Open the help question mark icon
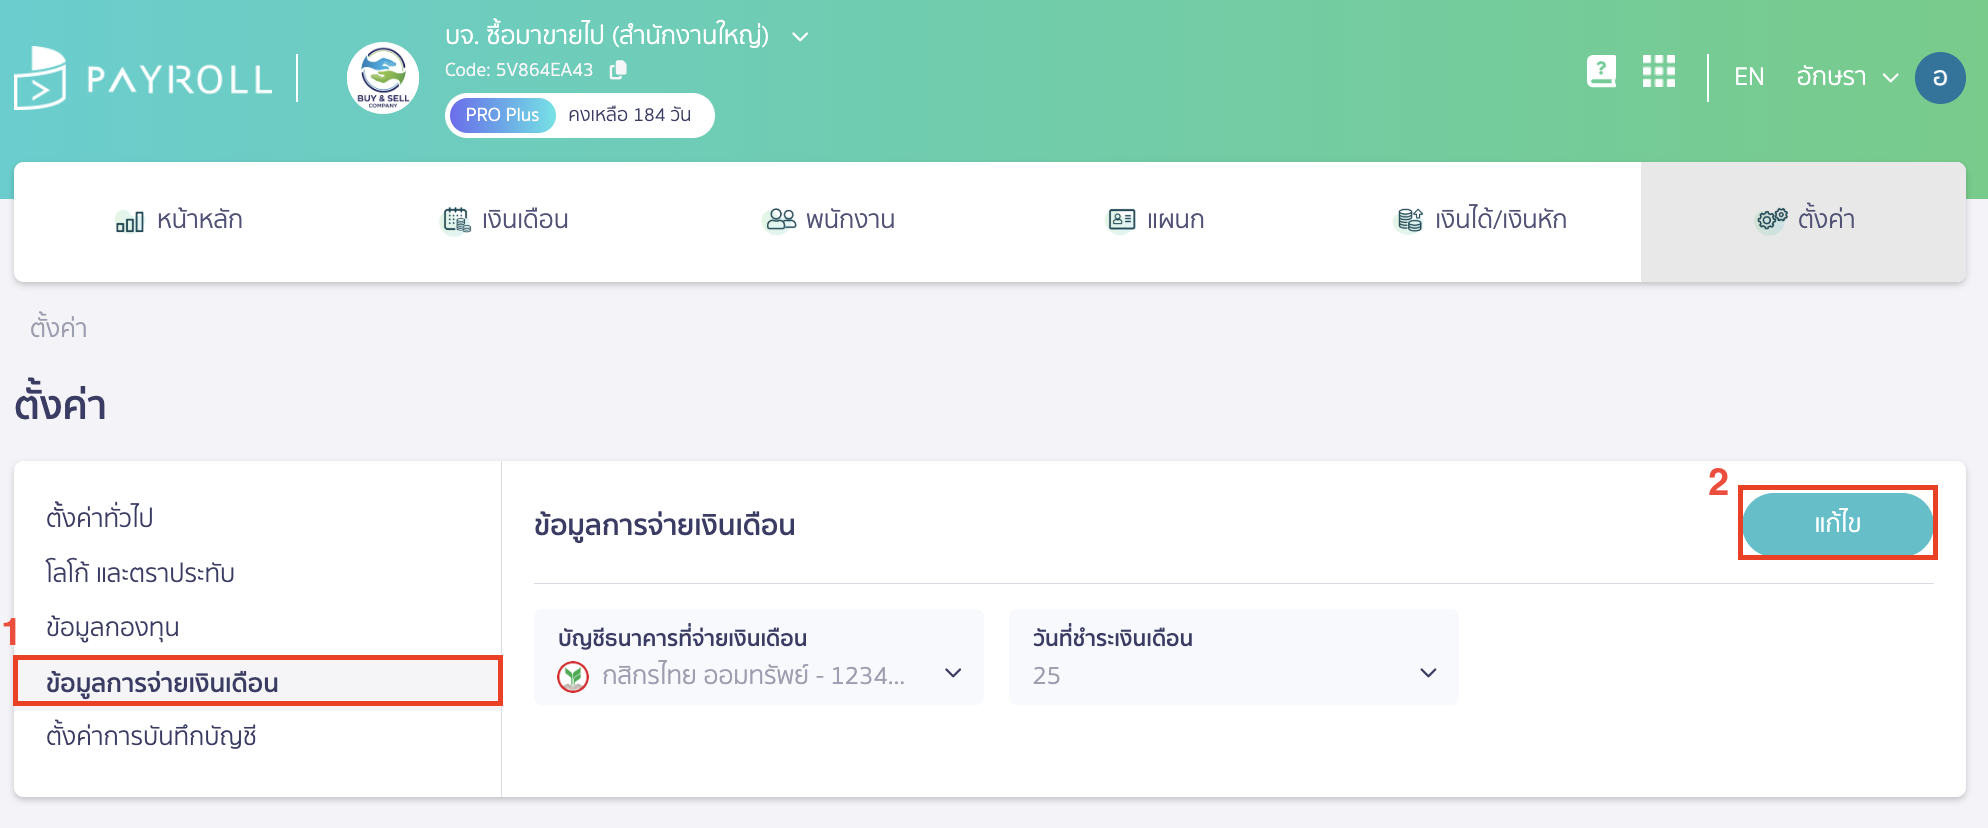1988x828 pixels. coord(1601,71)
